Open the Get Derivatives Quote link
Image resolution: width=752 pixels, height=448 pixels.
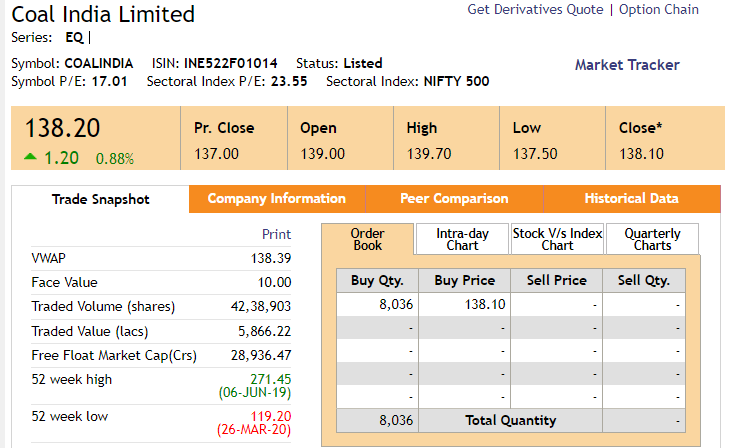(x=535, y=10)
